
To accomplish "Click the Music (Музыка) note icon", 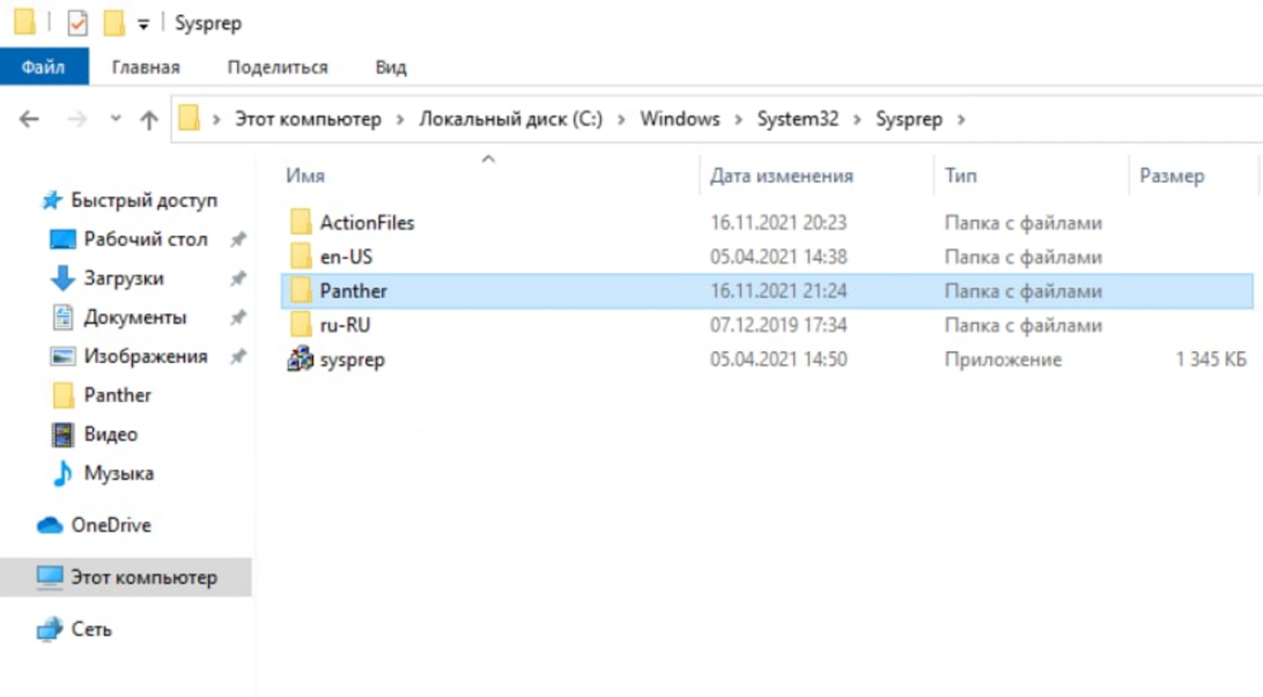I will [63, 473].
